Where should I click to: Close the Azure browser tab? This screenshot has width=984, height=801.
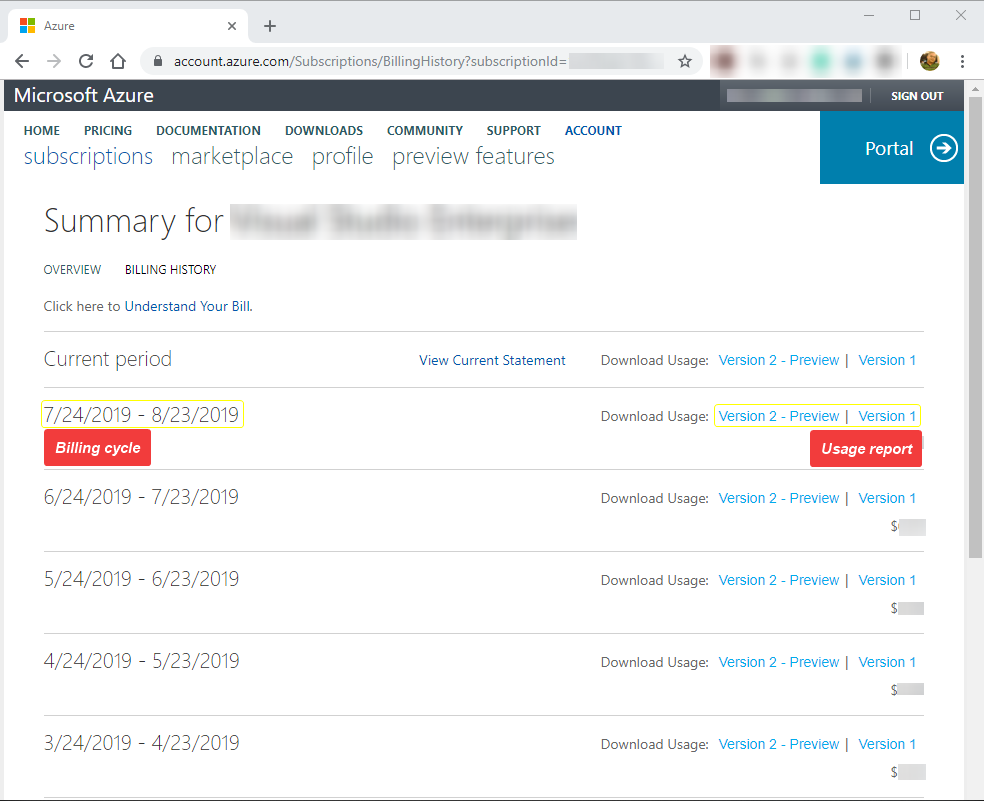232,26
